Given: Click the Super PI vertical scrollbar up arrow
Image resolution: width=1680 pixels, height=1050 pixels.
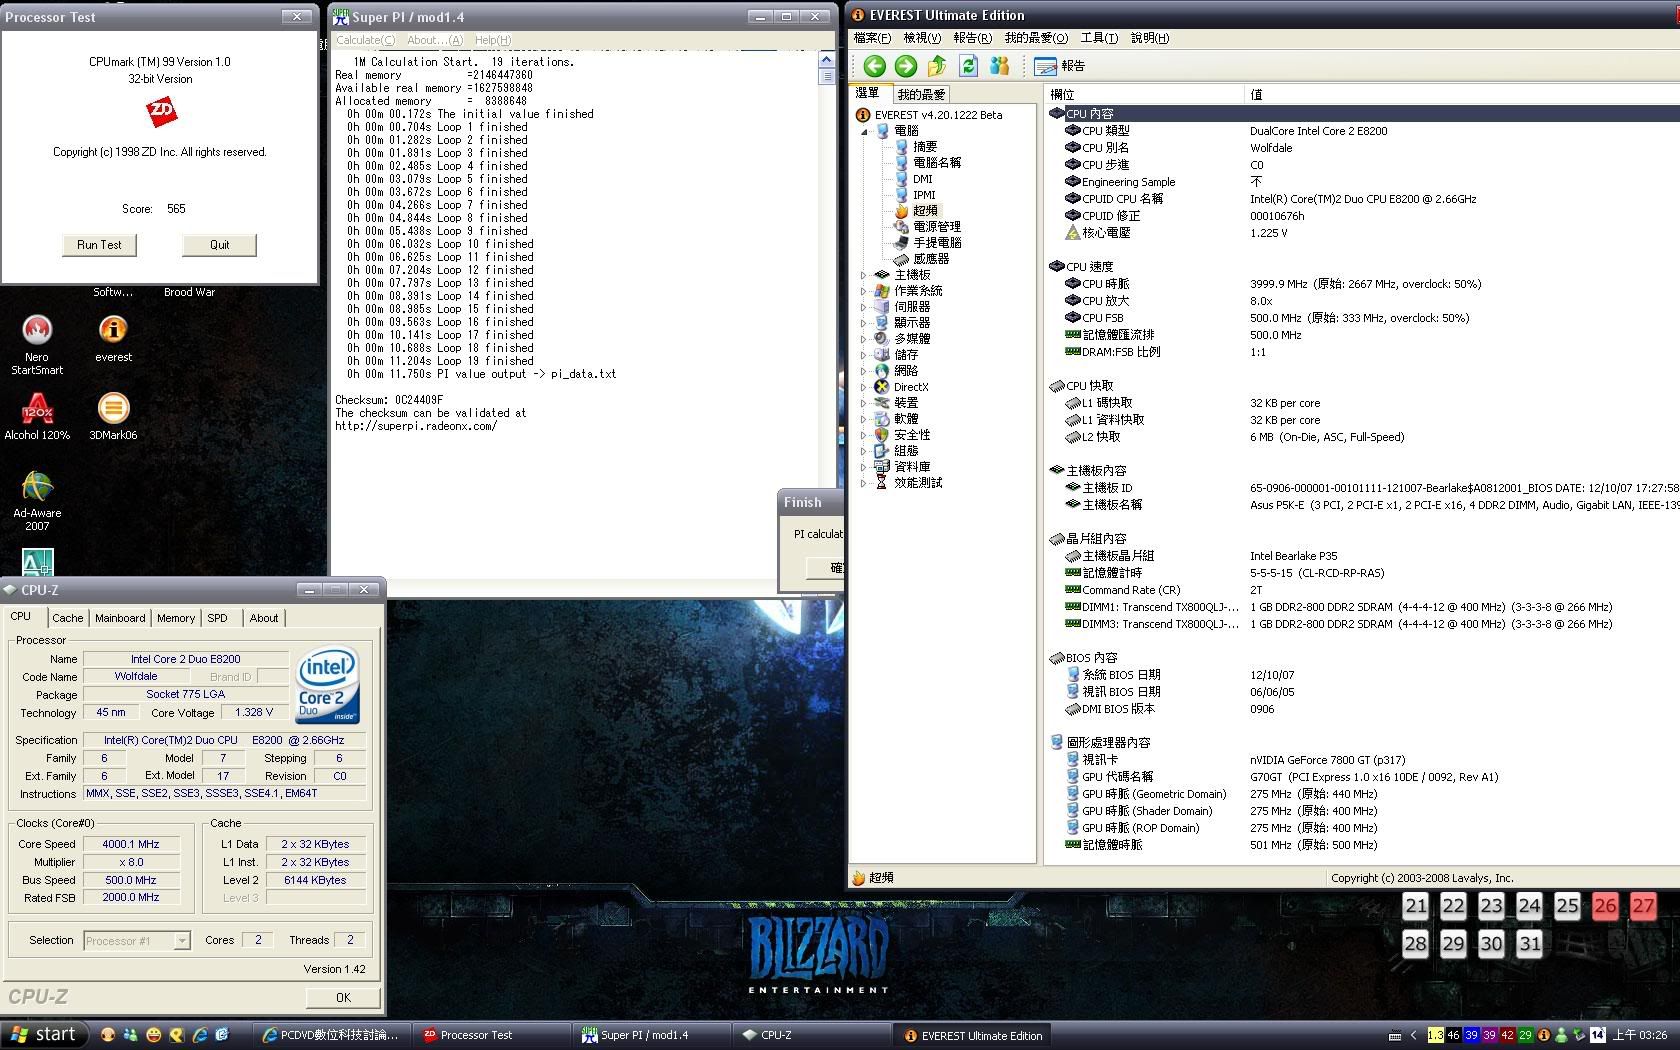Looking at the screenshot, I should [826, 61].
